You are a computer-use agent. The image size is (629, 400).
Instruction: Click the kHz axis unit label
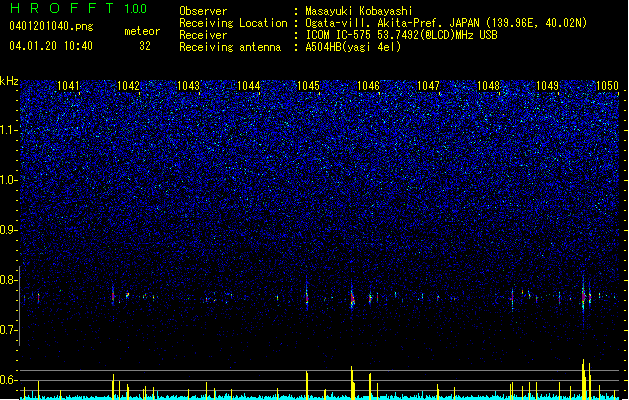[x=9, y=81]
